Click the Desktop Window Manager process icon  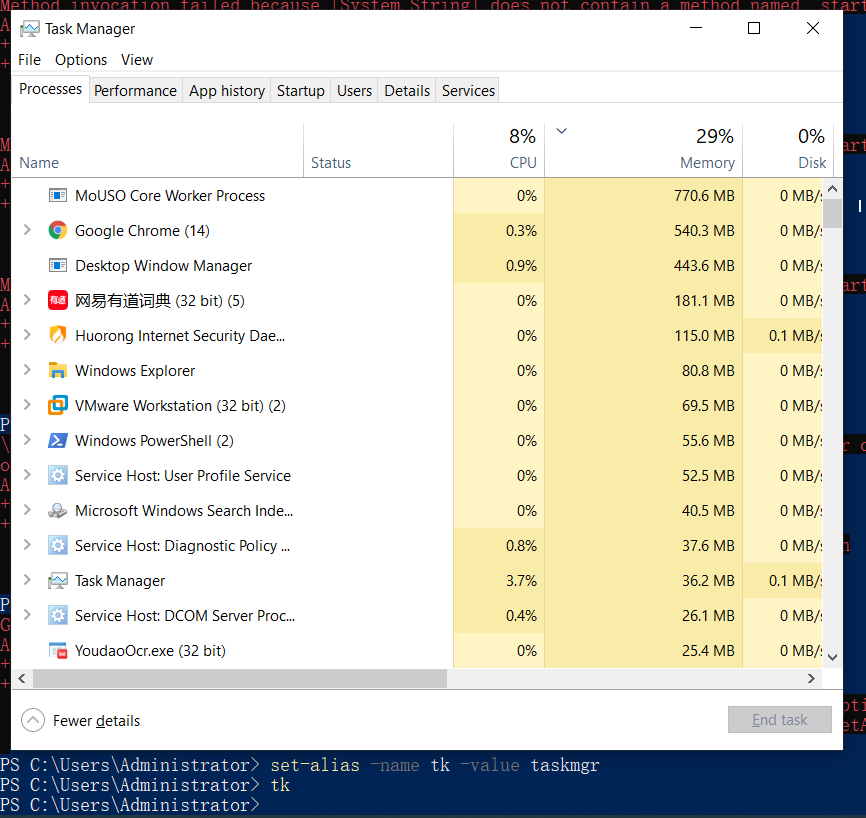pos(57,265)
